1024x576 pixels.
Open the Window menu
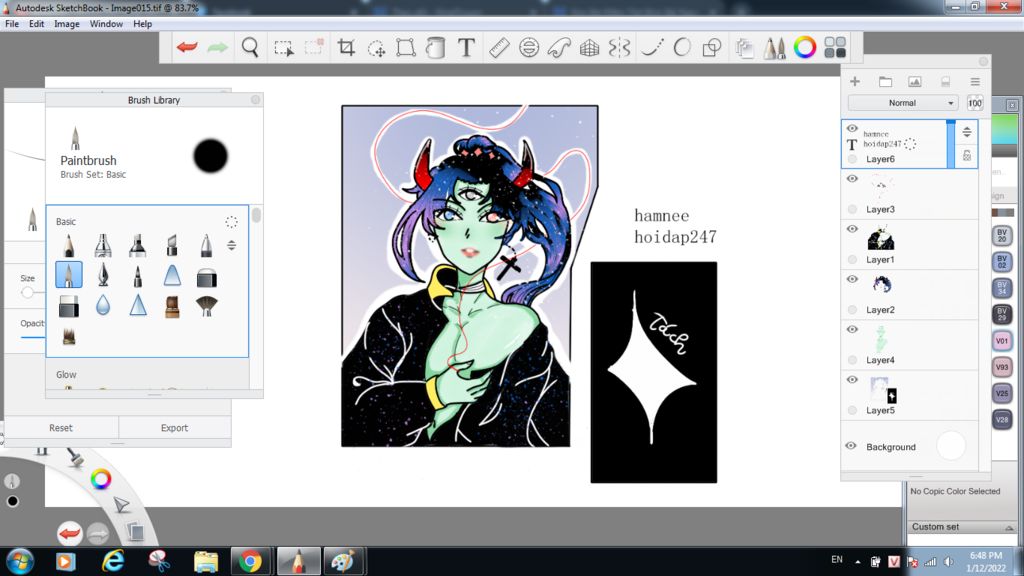[106, 24]
